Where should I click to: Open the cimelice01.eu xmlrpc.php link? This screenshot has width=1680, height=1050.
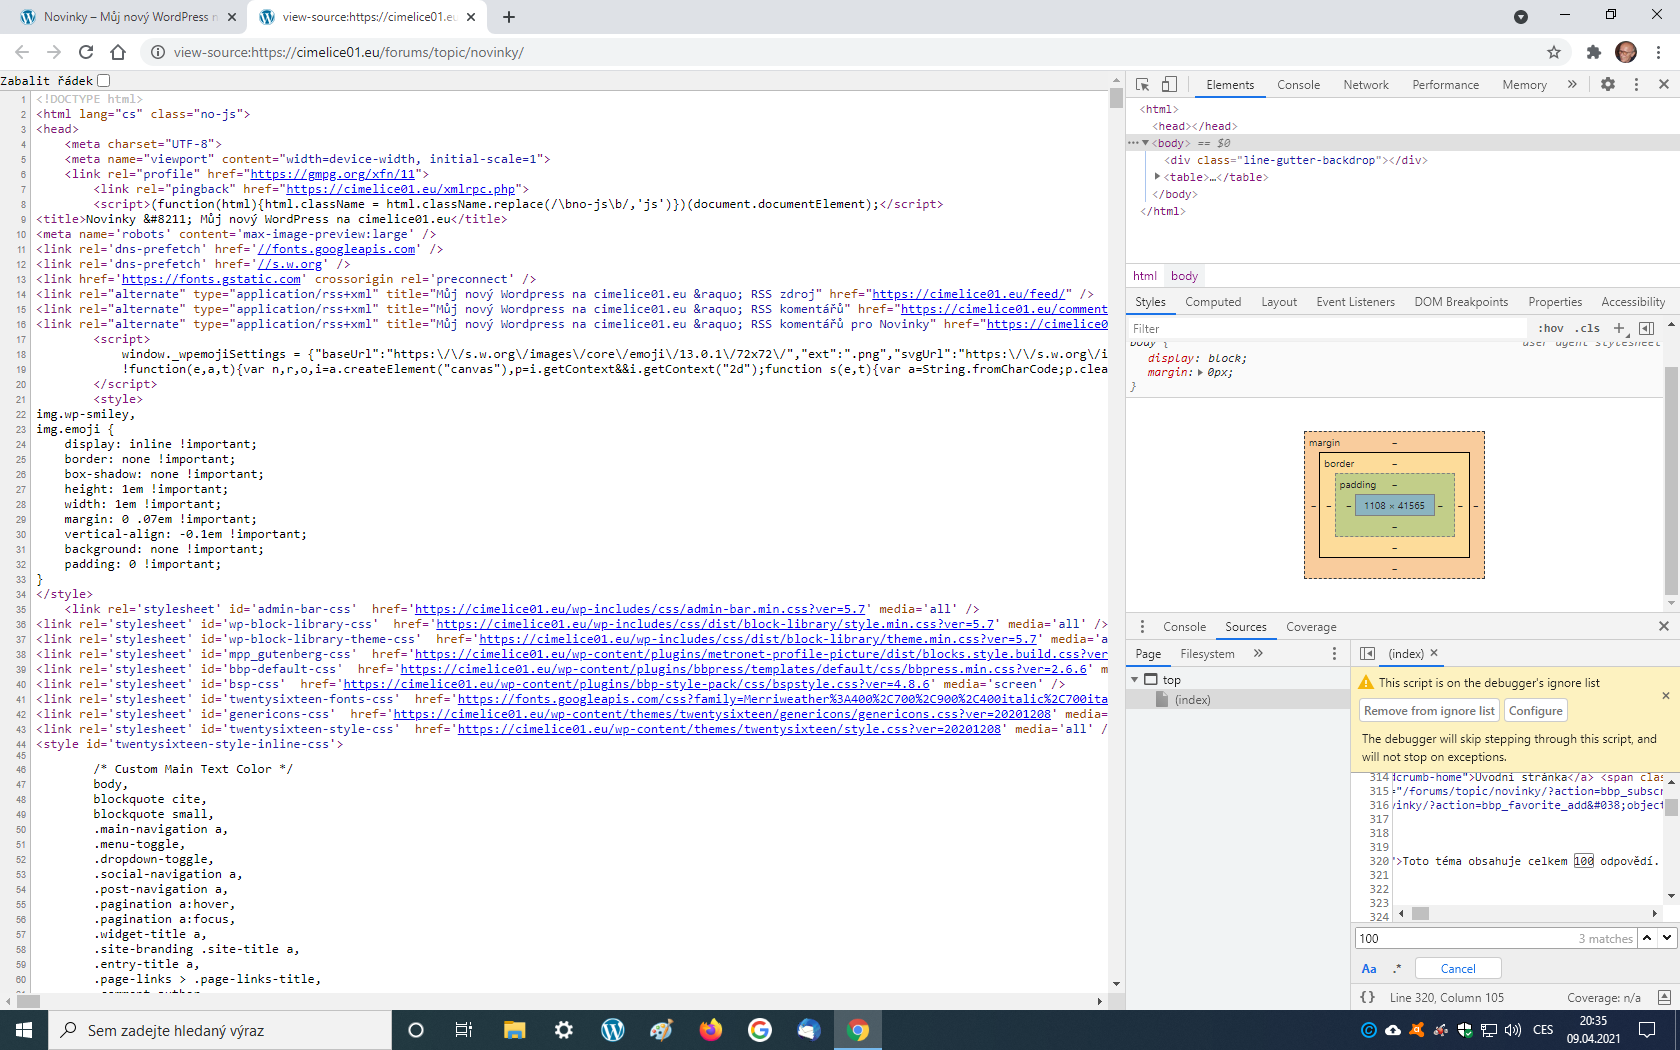pyautogui.click(x=400, y=189)
